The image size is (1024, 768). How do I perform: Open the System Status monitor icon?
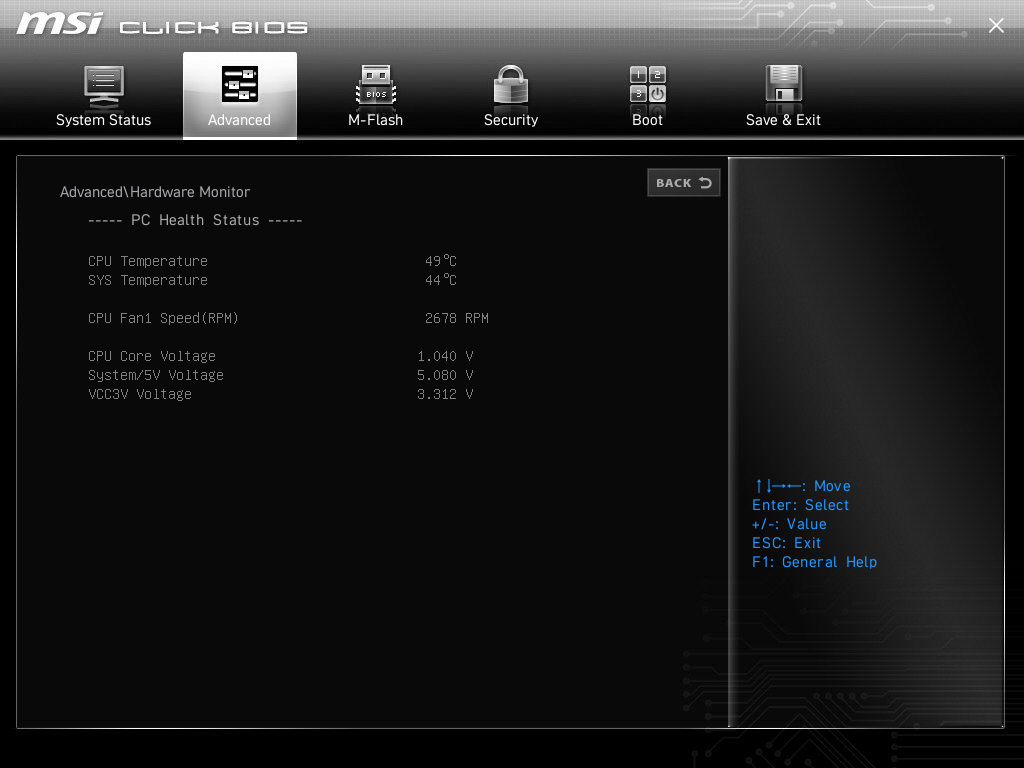point(104,86)
